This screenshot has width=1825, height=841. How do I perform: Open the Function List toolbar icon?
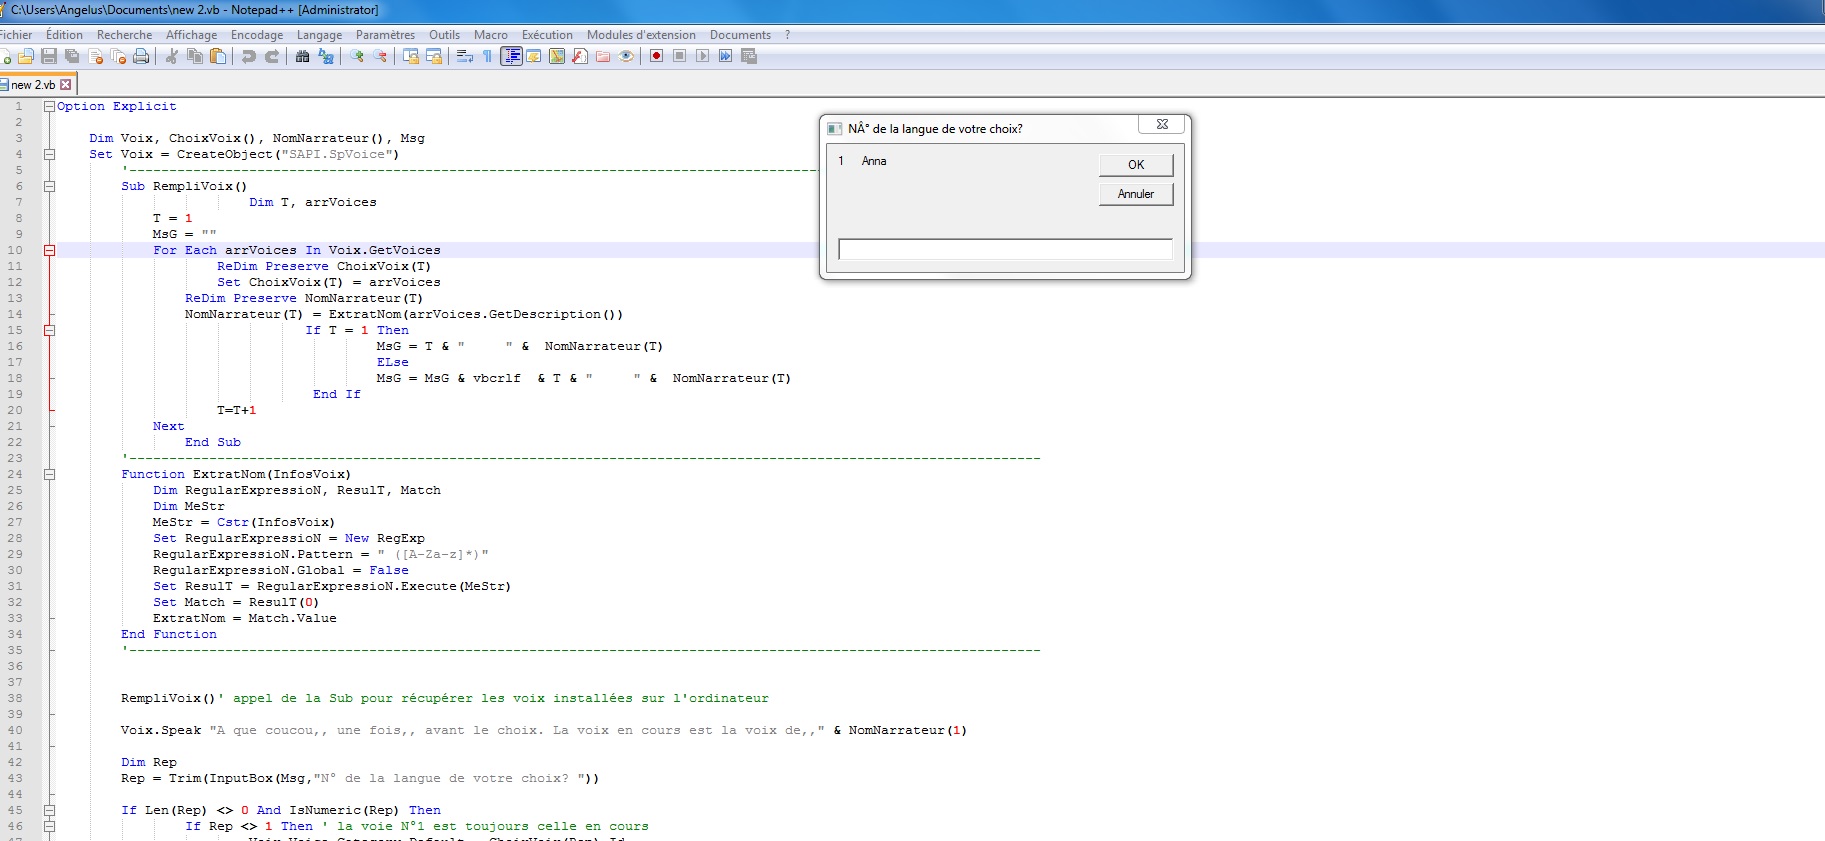tap(580, 56)
